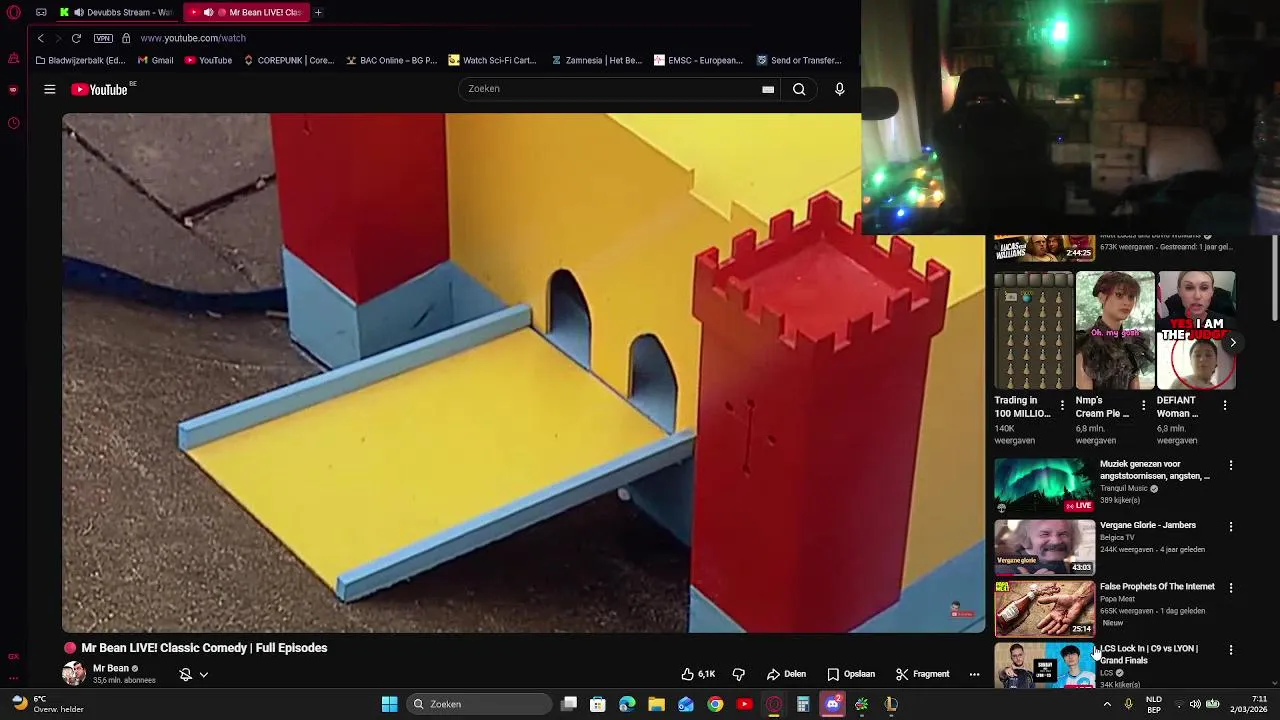Open options for False Prophets video
1280x720 pixels.
tap(1231, 588)
